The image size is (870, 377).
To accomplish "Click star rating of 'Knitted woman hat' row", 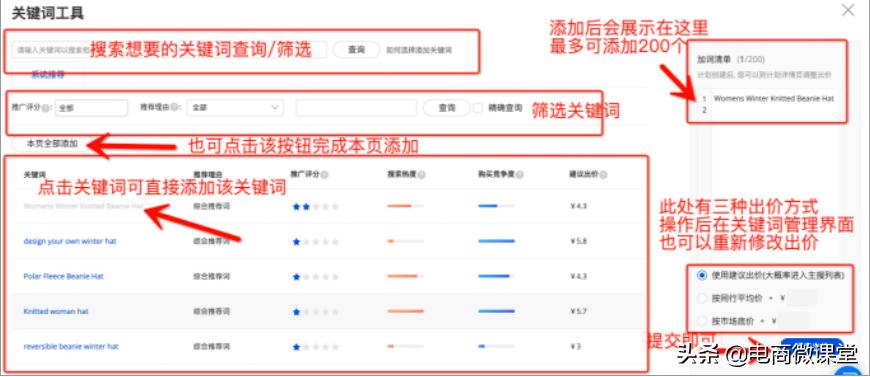I will point(315,311).
